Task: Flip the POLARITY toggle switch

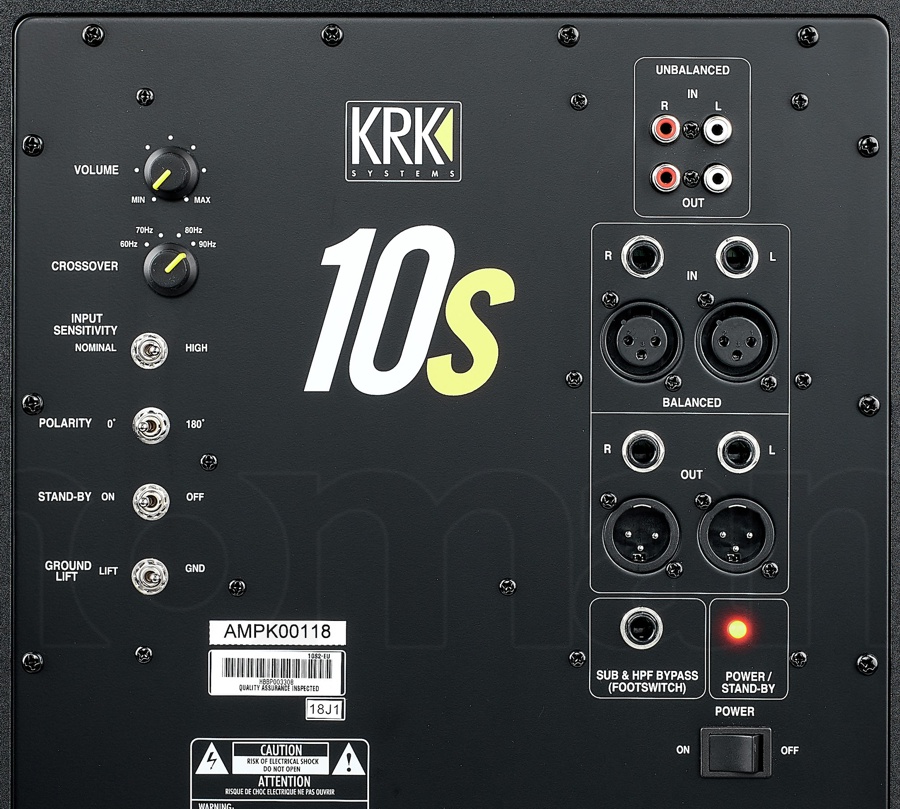Action: [151, 425]
